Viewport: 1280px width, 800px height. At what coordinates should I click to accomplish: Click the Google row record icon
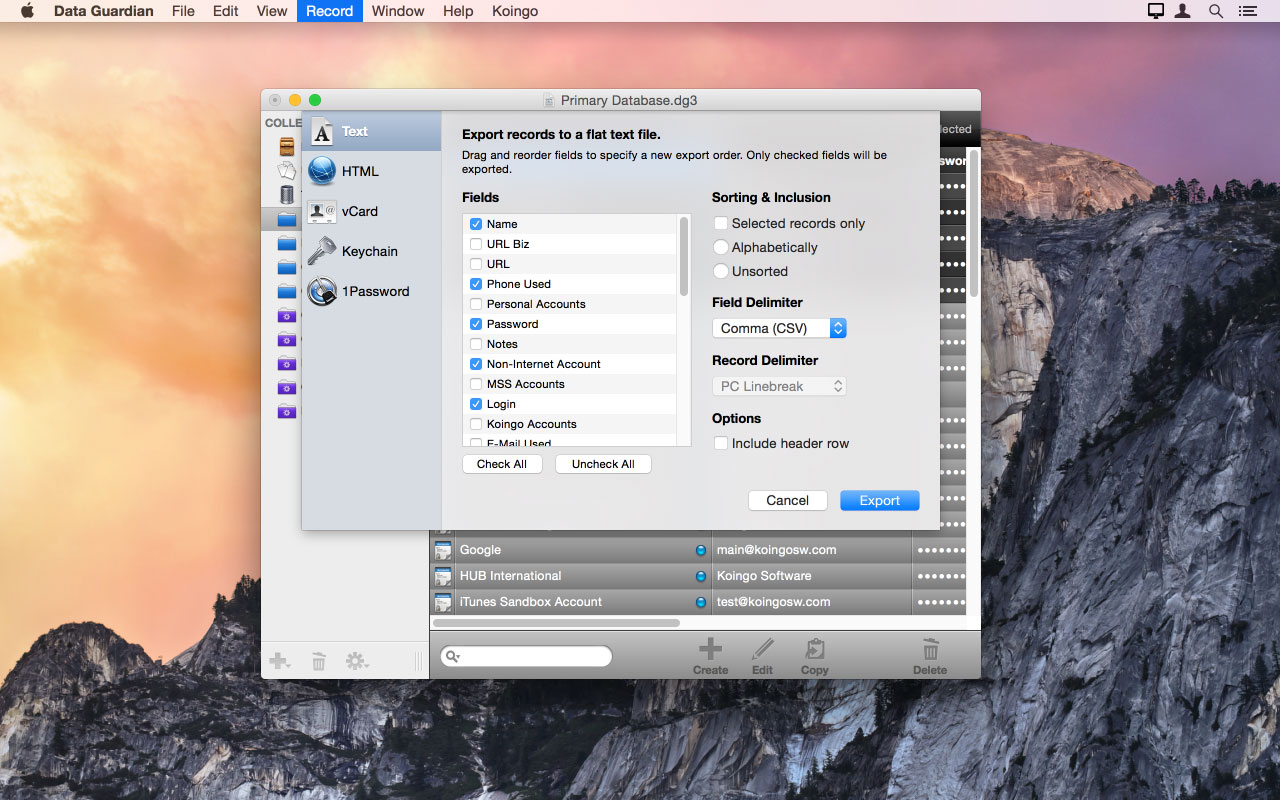point(443,550)
